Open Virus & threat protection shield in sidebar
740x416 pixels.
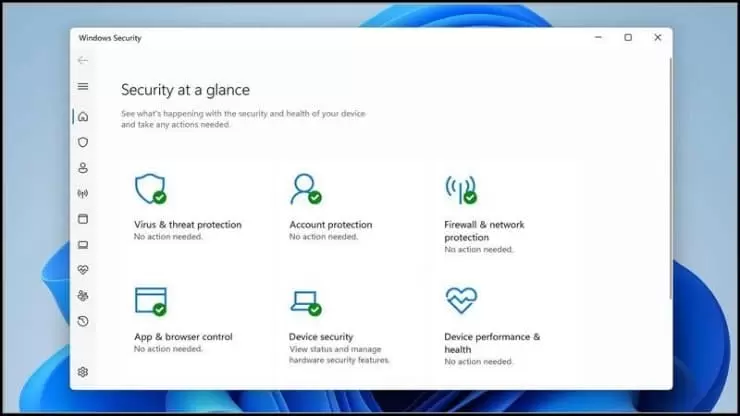[83, 143]
